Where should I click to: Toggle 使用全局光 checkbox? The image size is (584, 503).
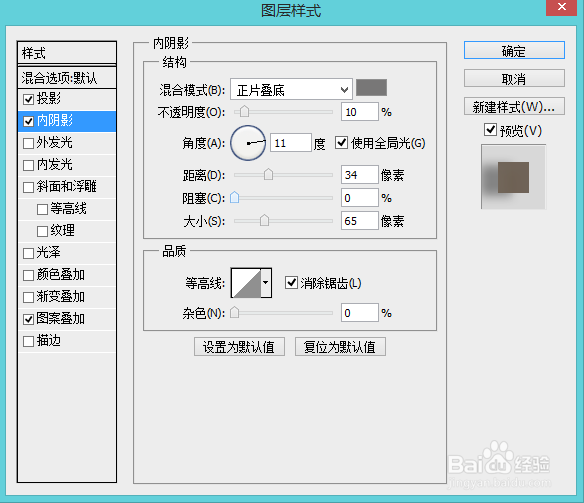(341, 143)
